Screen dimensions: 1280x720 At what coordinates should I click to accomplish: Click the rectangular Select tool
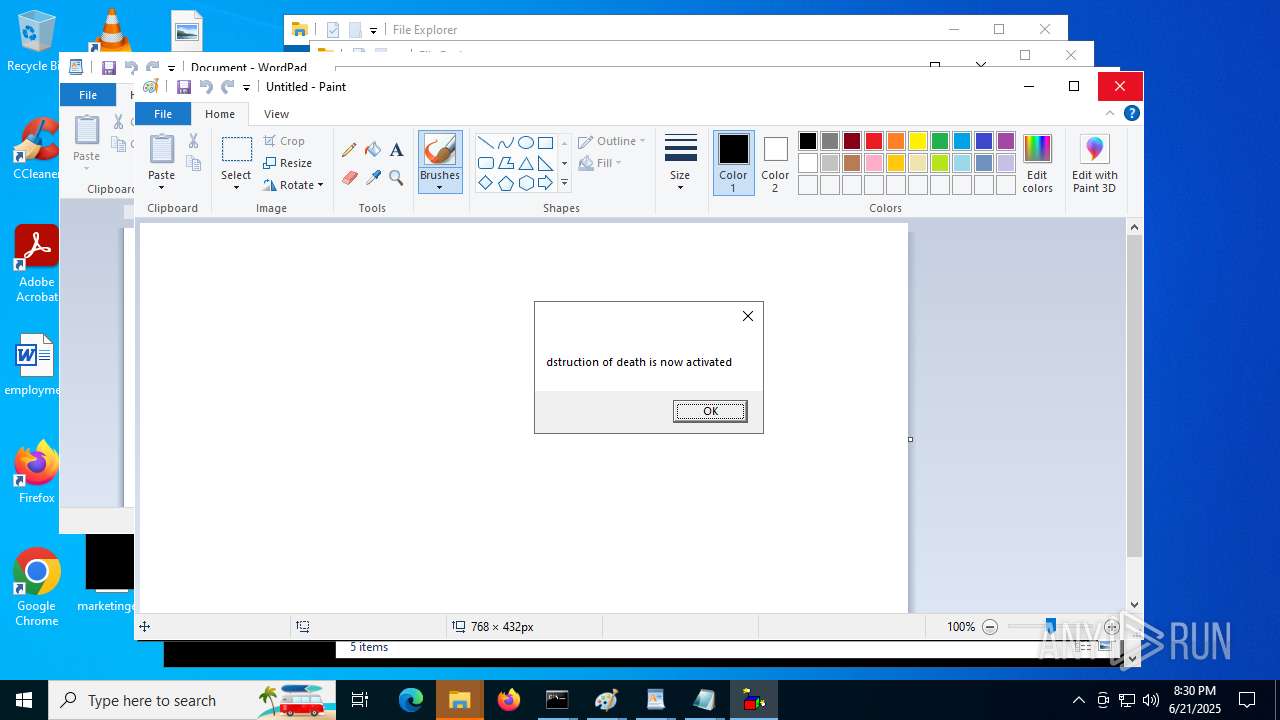[x=237, y=150]
